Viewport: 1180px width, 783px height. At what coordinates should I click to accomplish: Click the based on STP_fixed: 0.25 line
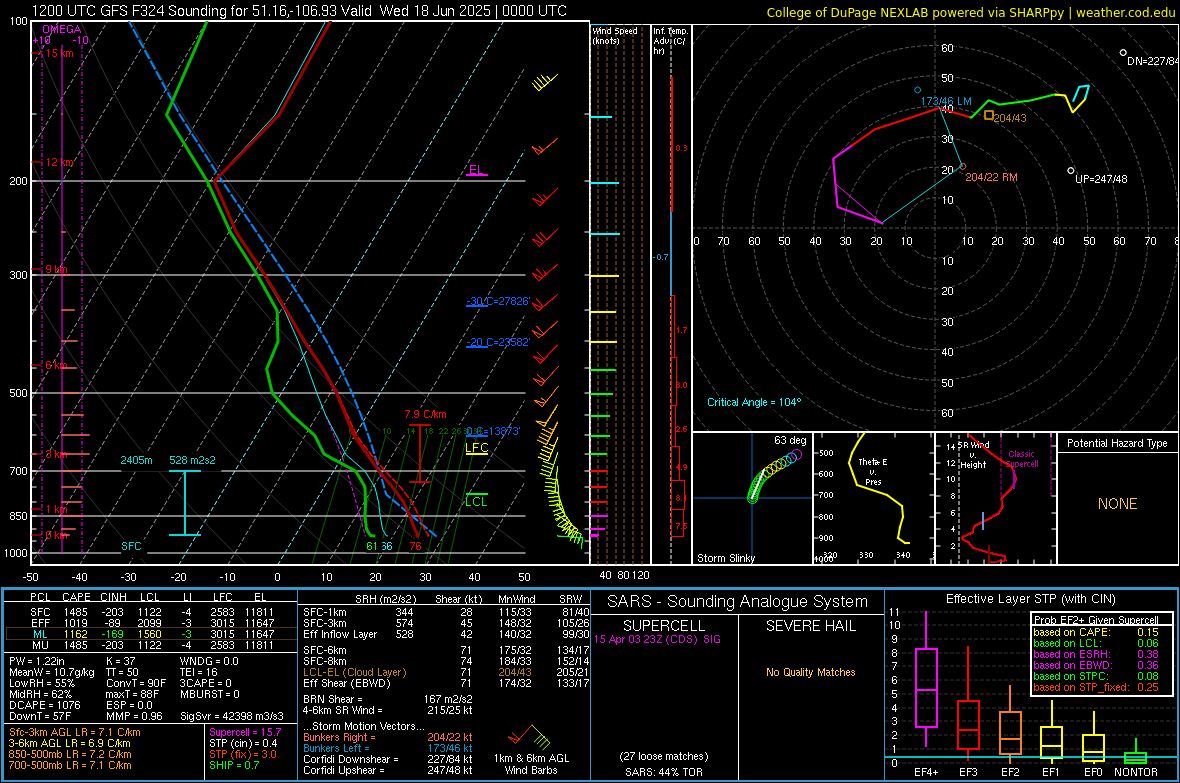(x=1096, y=687)
